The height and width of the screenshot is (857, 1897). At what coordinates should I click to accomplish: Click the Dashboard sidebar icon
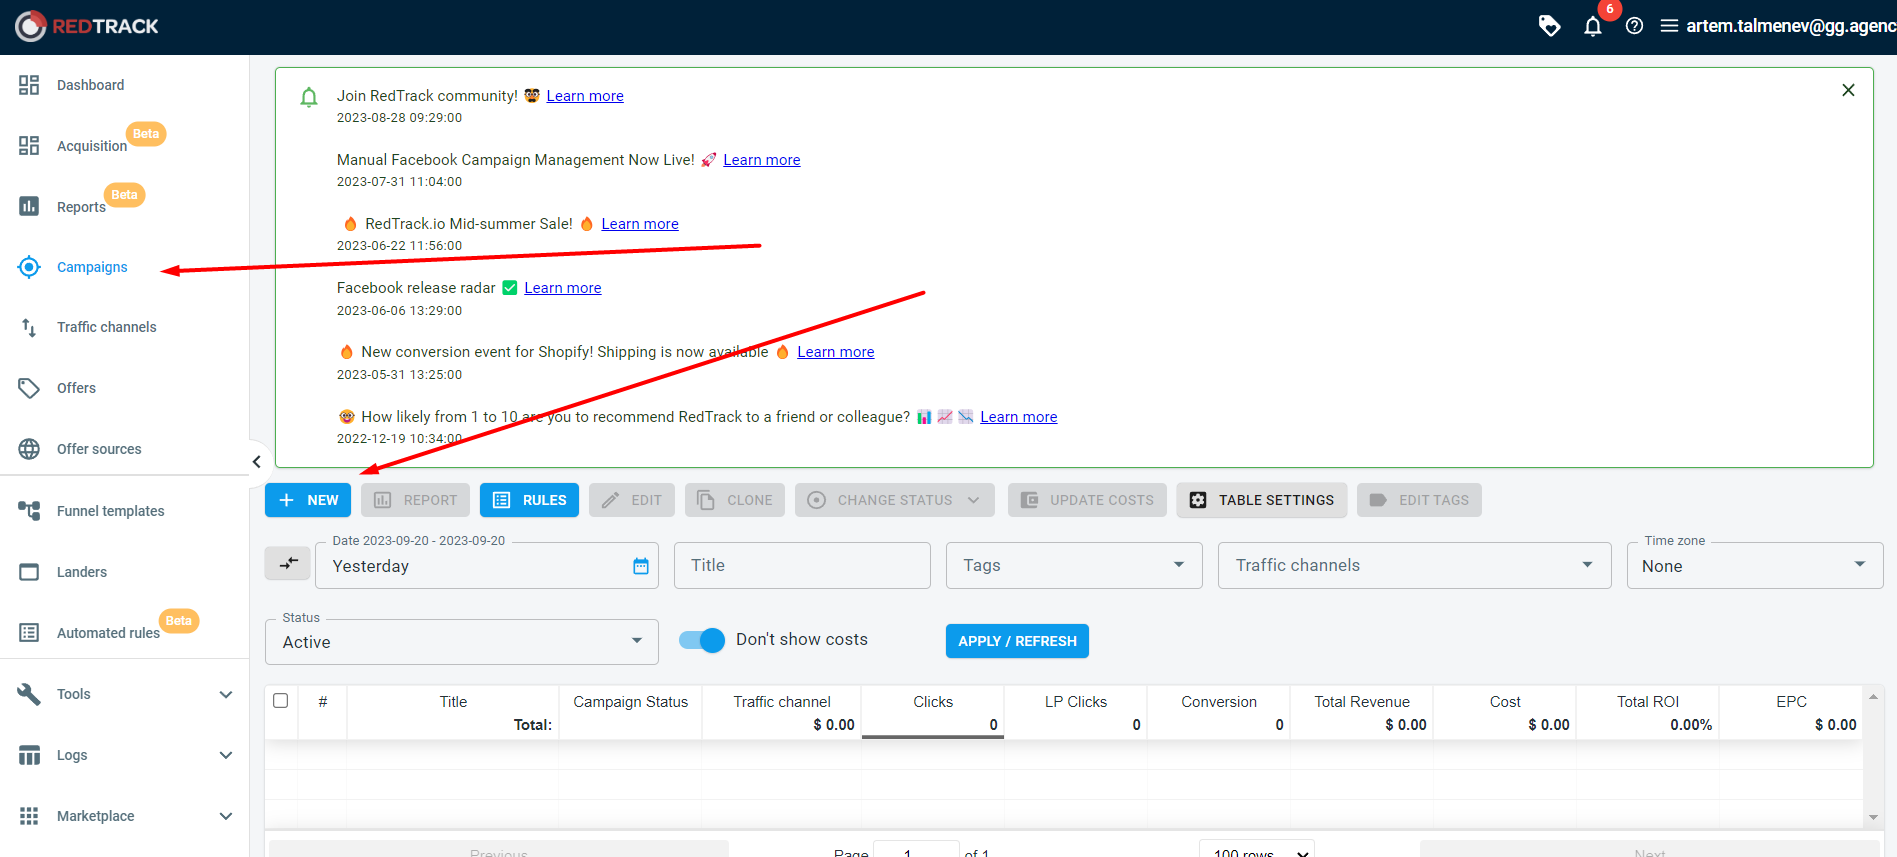pos(29,85)
